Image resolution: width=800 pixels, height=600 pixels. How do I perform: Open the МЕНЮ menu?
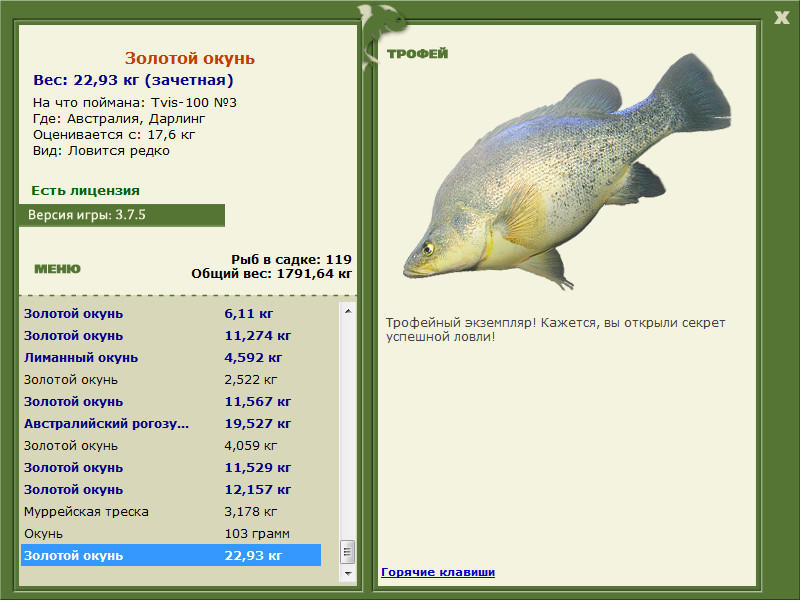point(57,269)
